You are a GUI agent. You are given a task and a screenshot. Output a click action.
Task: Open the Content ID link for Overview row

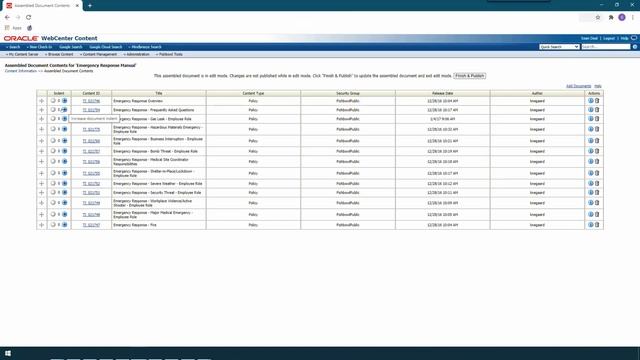click(x=91, y=101)
